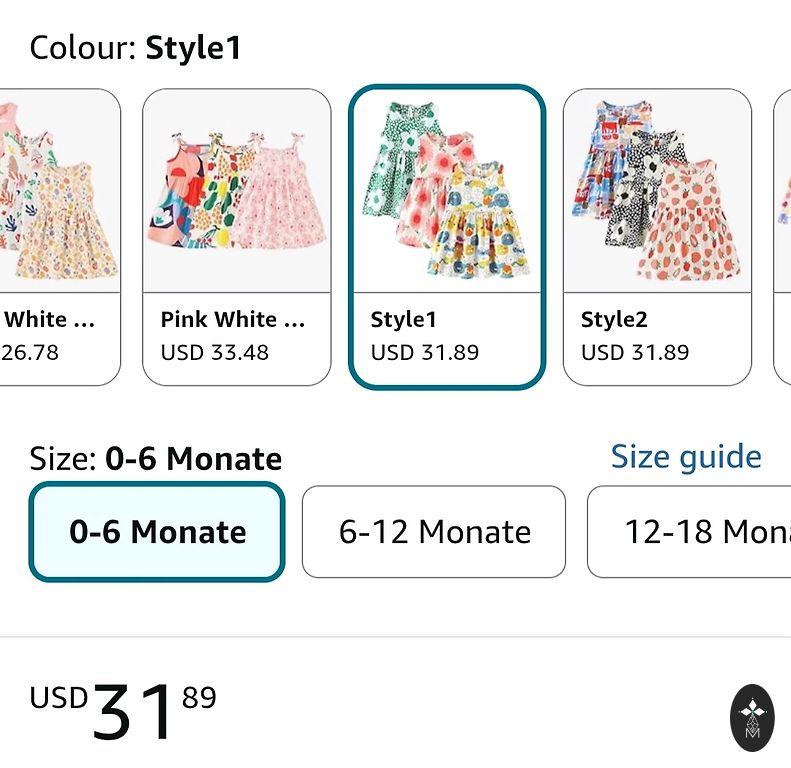Click the large USD 31.89 product price
Viewport: 791px width, 768px height.
tap(123, 711)
